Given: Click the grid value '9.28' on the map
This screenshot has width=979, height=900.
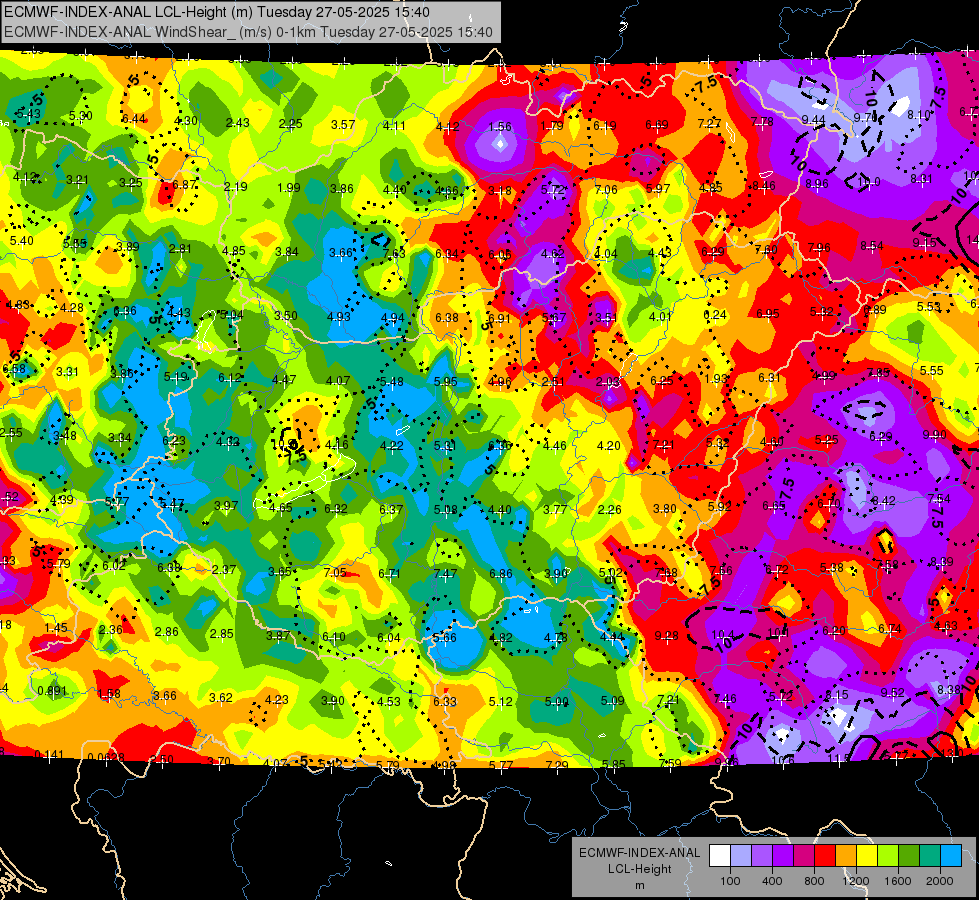Looking at the screenshot, I should 666,636.
